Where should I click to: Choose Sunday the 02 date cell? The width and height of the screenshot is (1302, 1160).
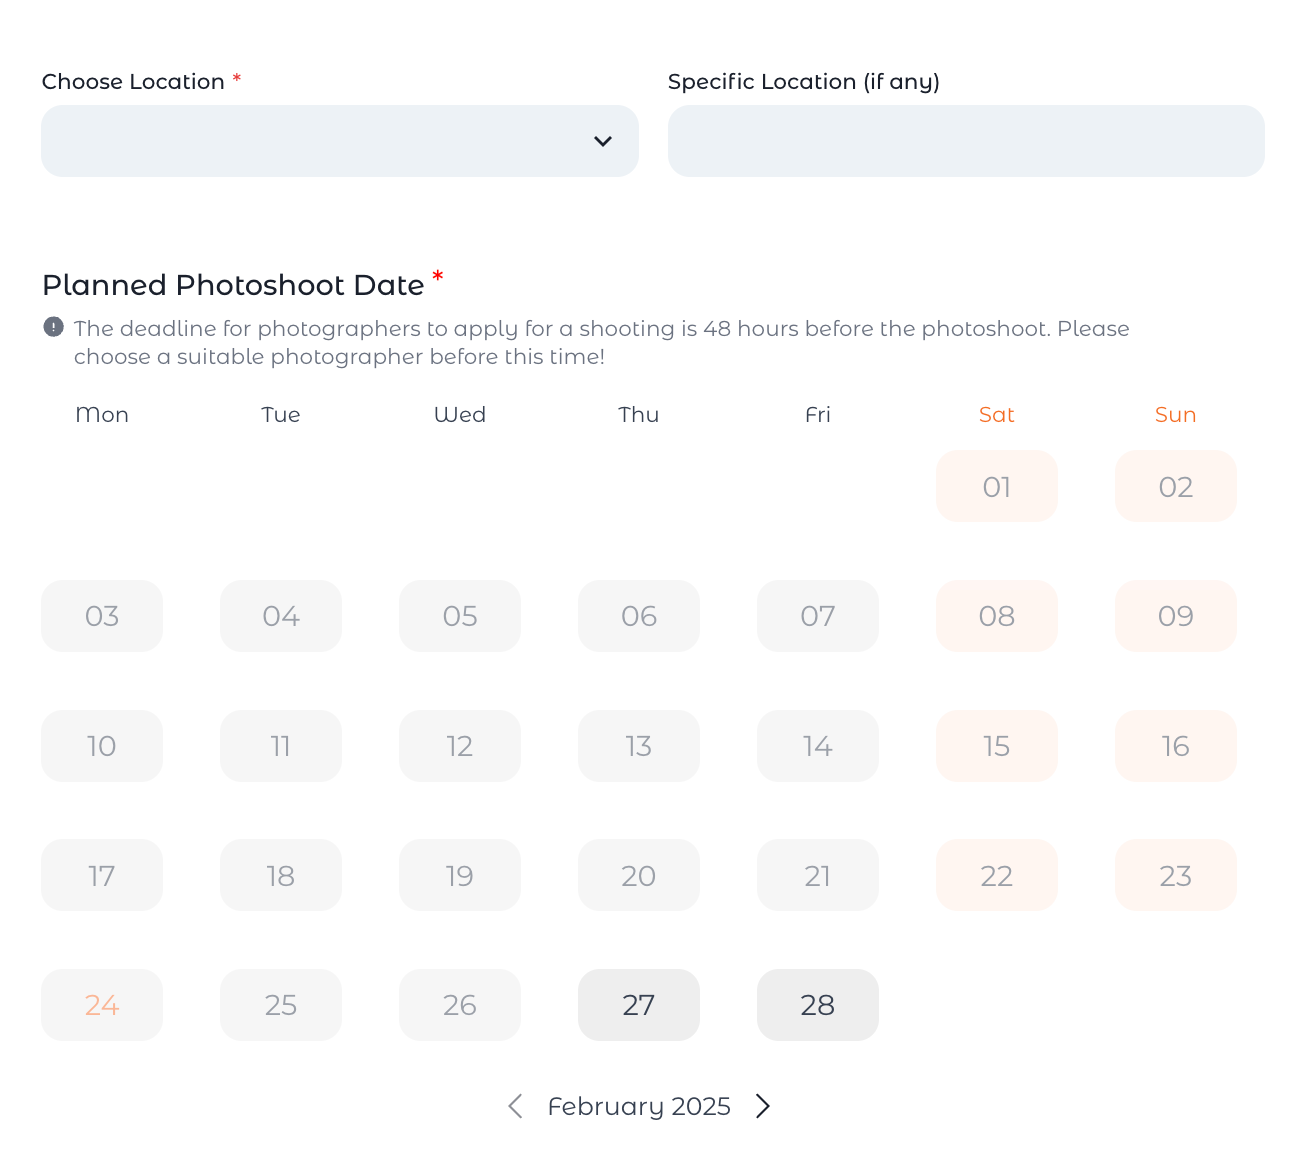coord(1176,486)
